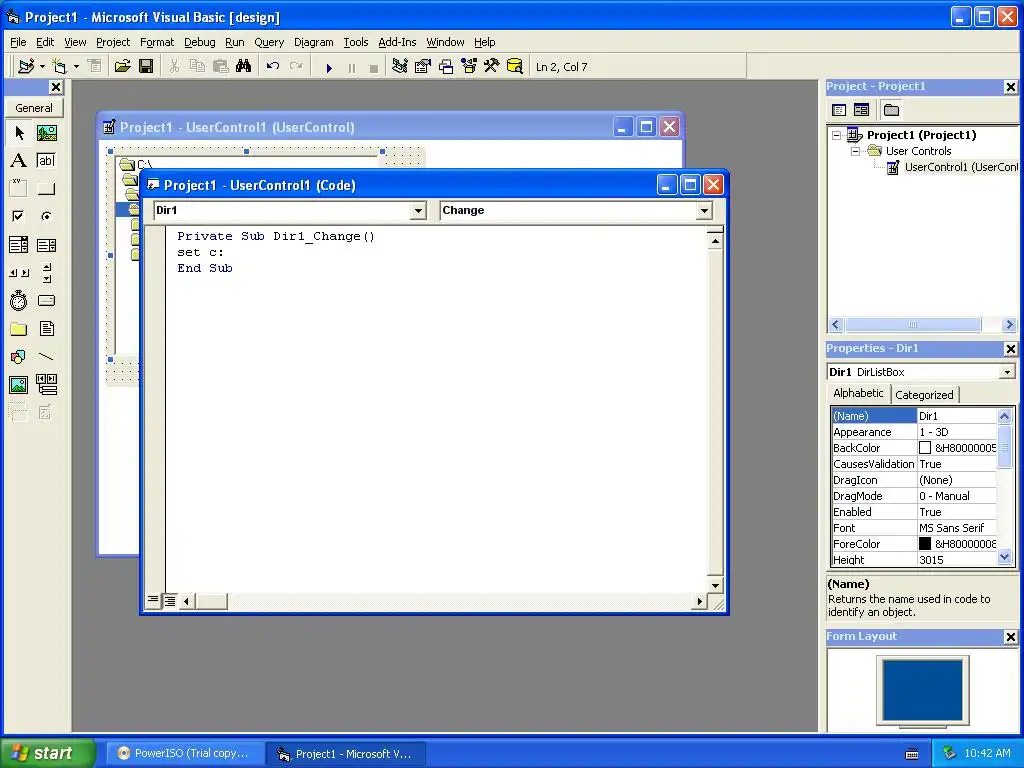Start the program with Run arrow
The image size is (1024, 768).
coord(329,67)
